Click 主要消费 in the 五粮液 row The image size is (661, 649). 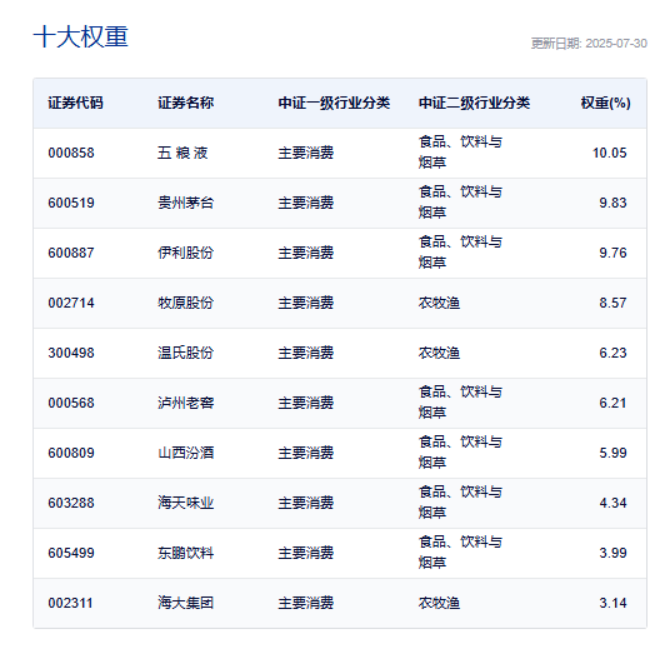[x=306, y=153]
